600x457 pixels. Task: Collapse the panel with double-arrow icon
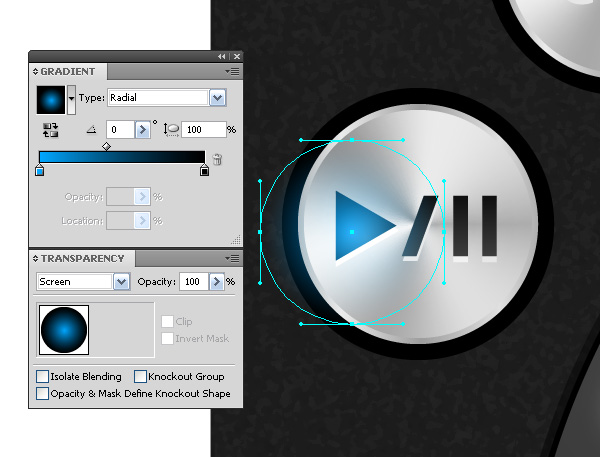click(x=222, y=57)
